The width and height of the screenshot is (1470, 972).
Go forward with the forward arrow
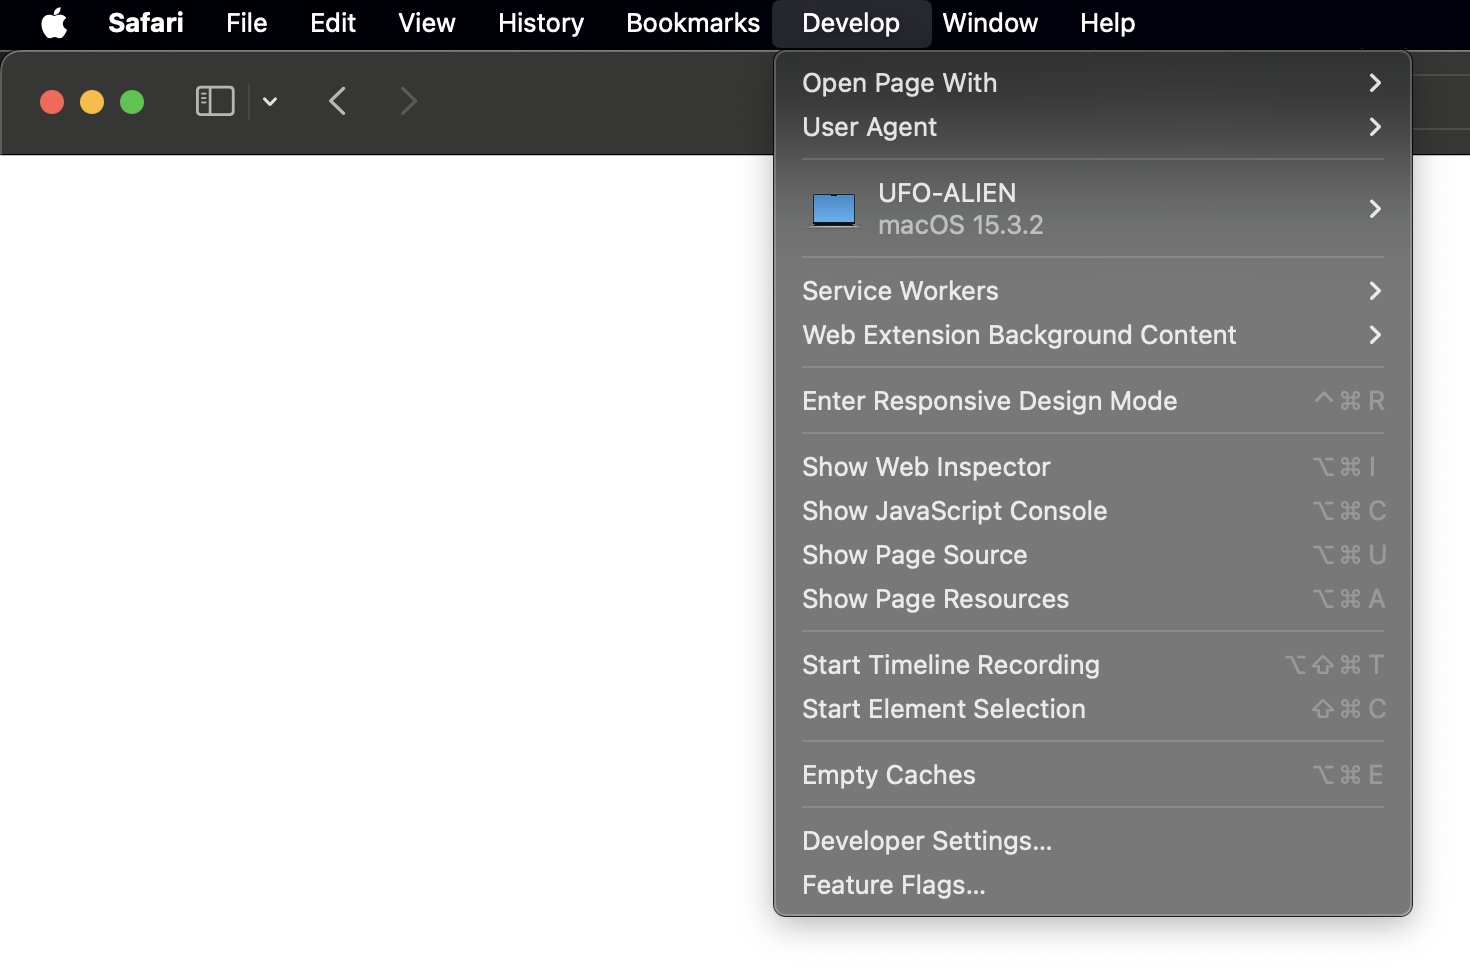(408, 101)
